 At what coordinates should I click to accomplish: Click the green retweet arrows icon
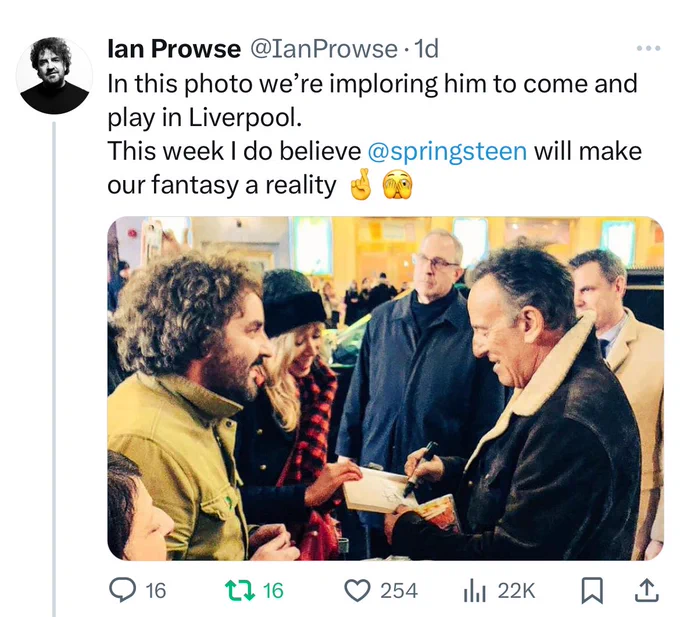[x=240, y=591]
